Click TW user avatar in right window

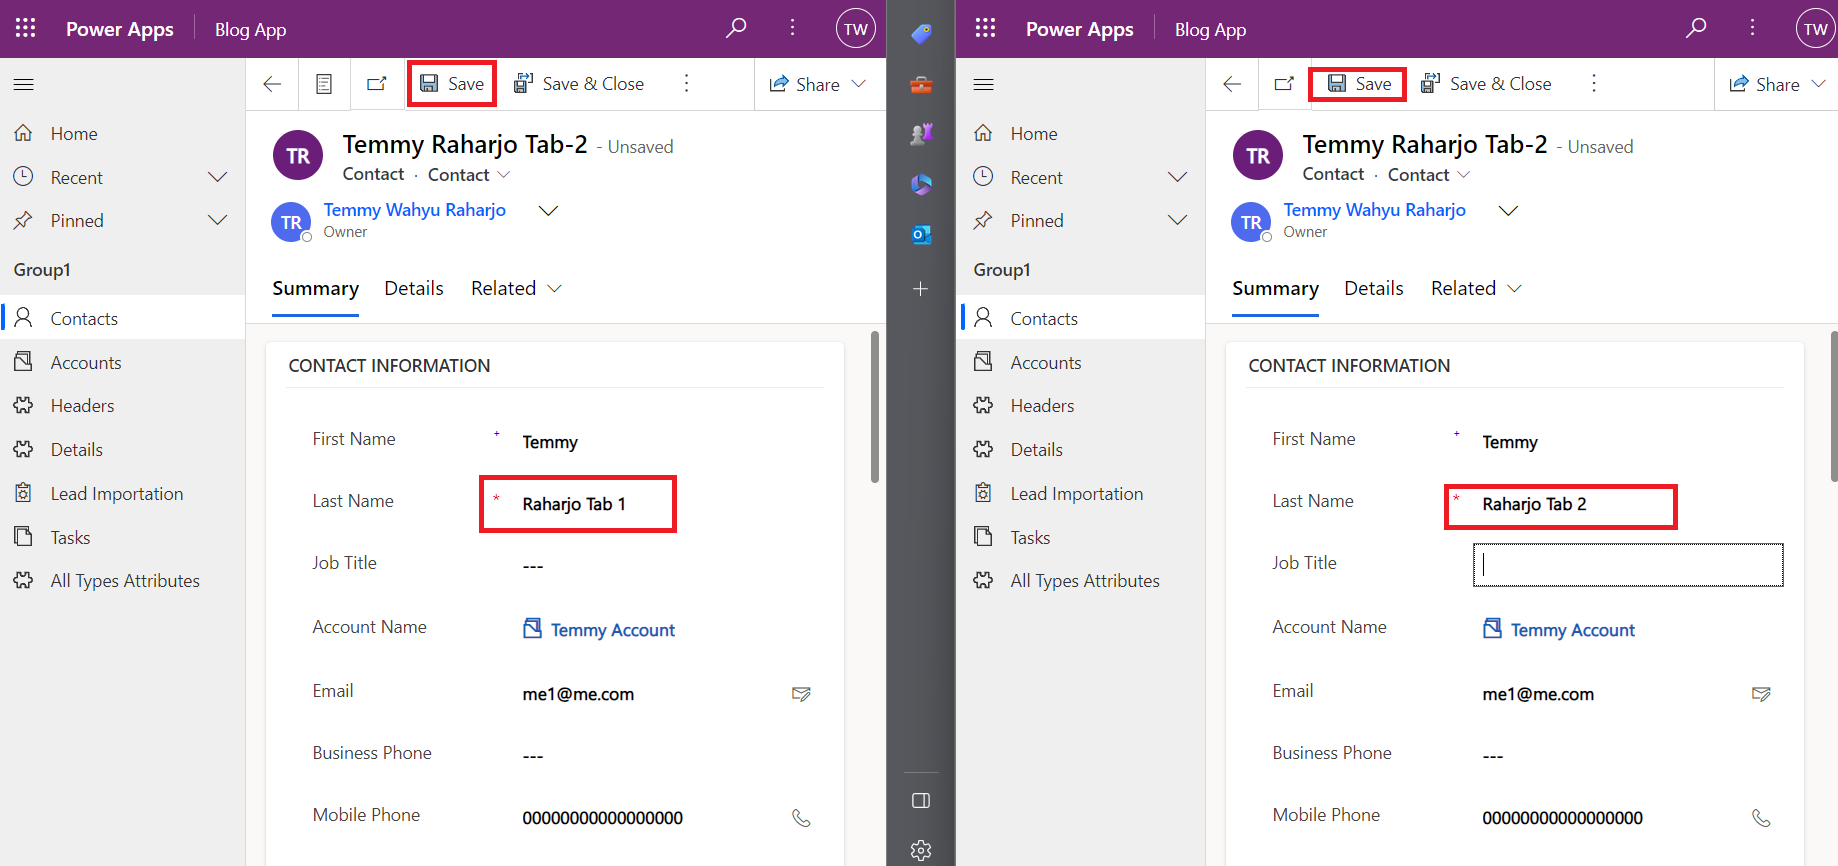(1816, 29)
